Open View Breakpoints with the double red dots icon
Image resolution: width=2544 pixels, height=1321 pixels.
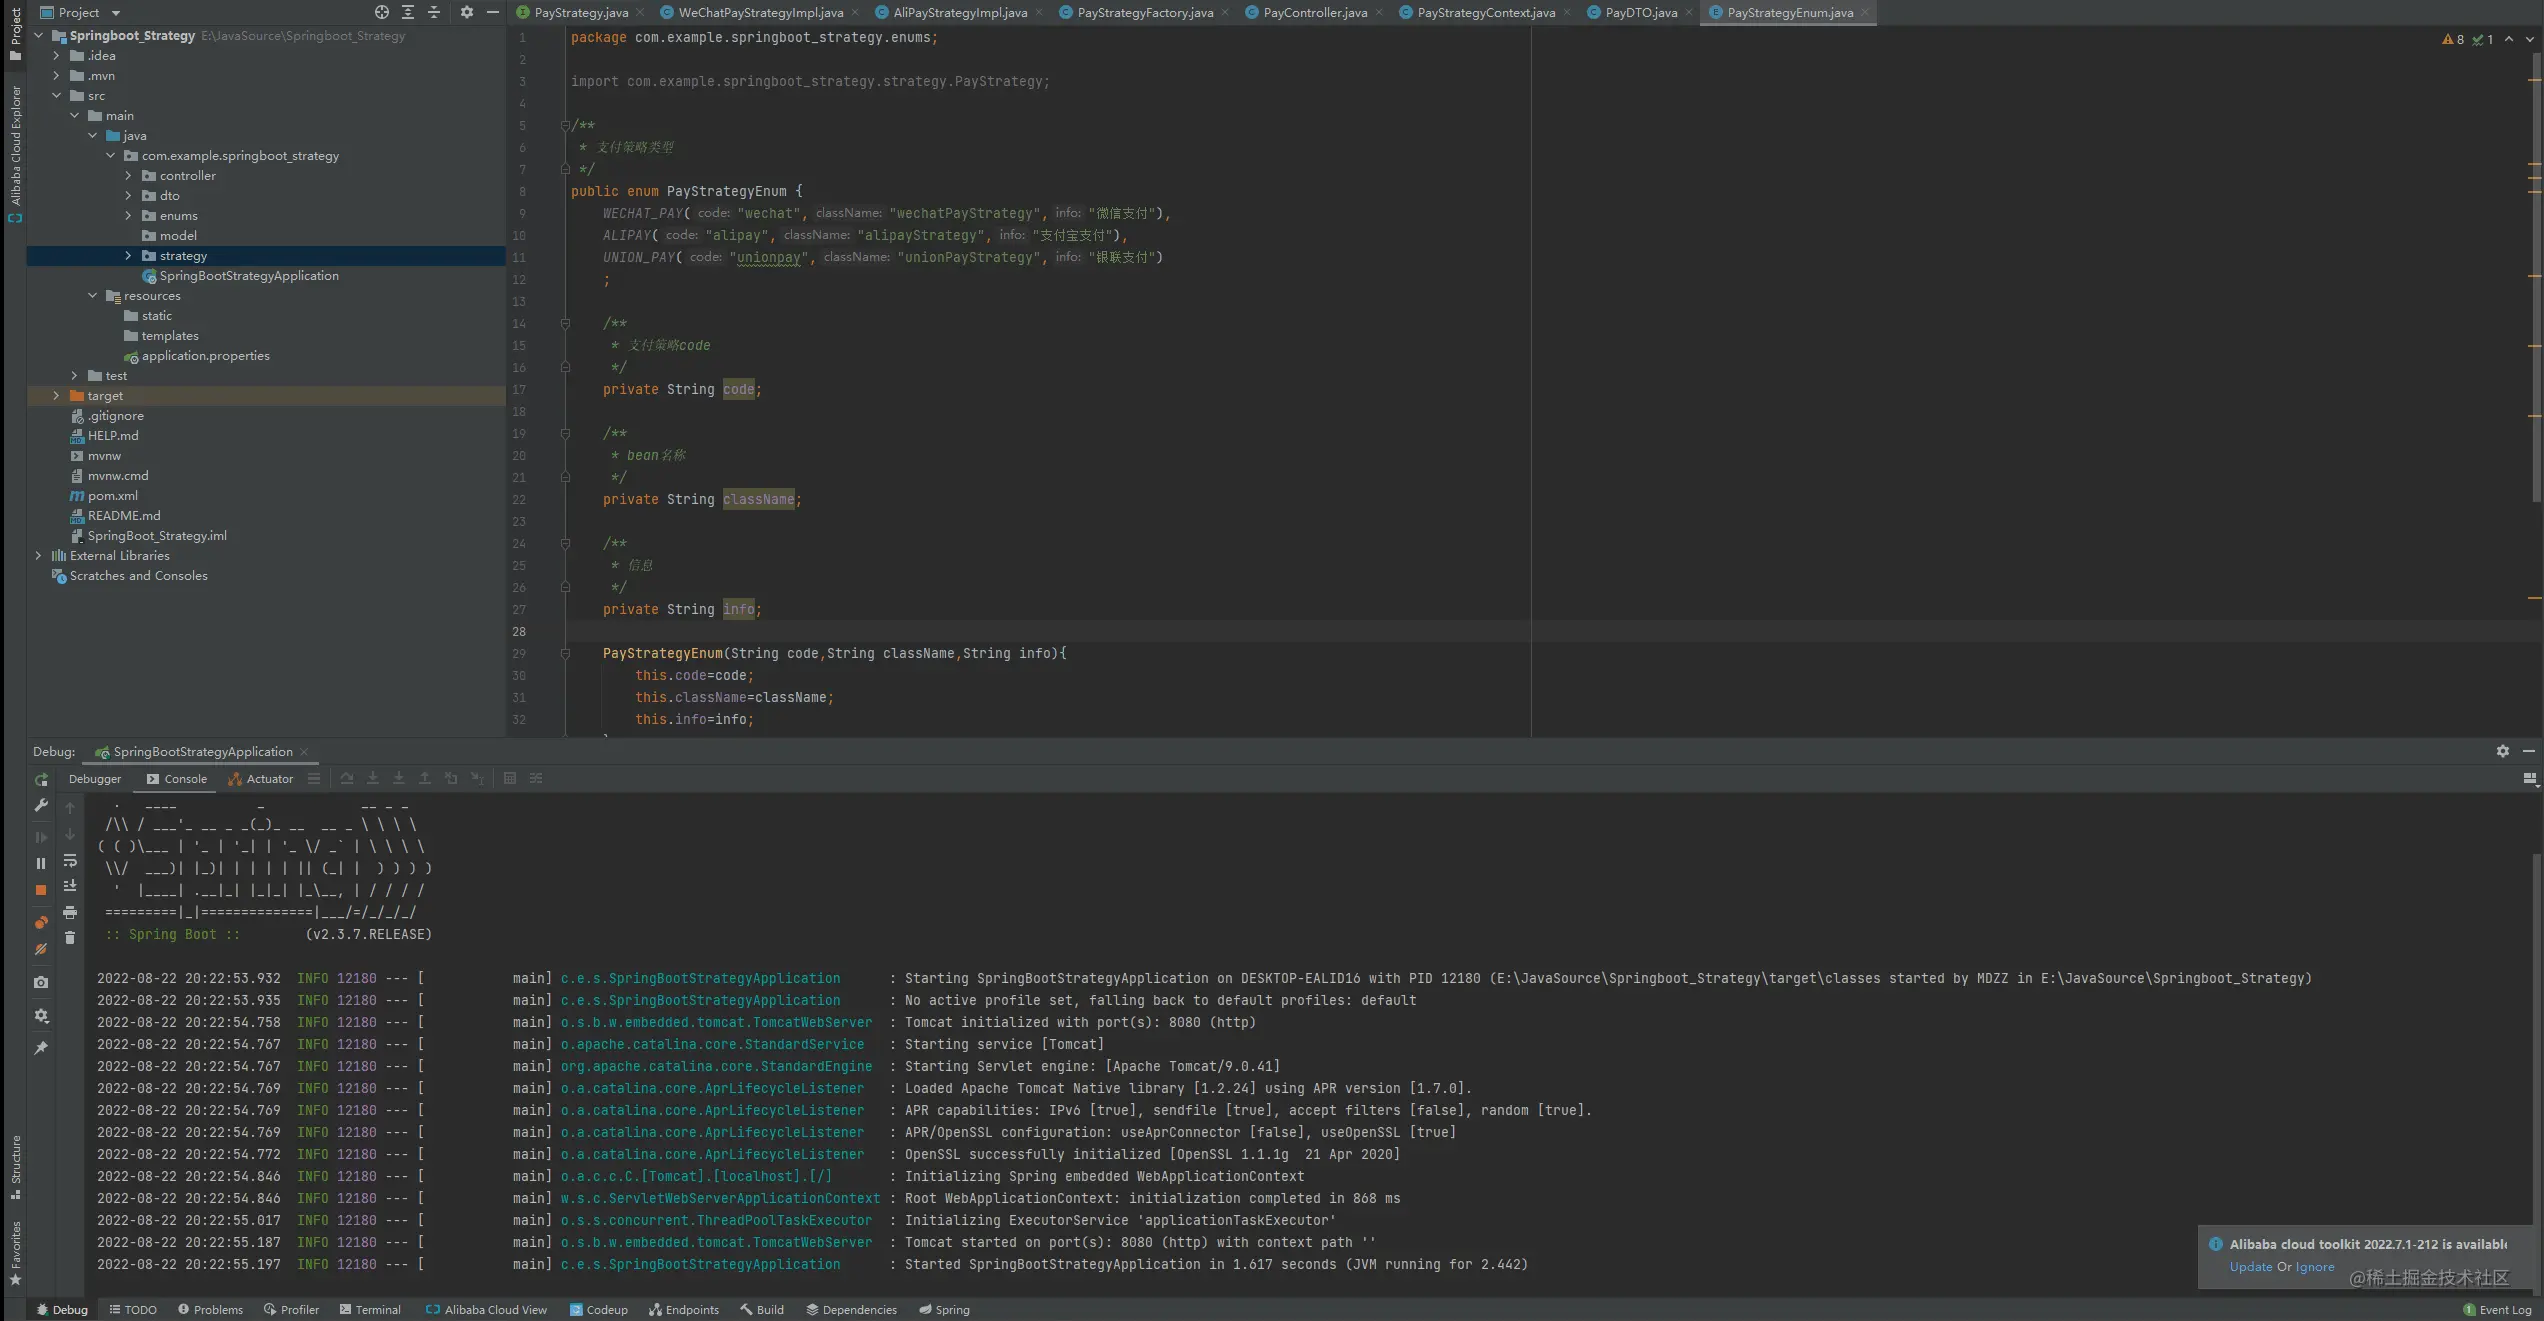point(41,922)
